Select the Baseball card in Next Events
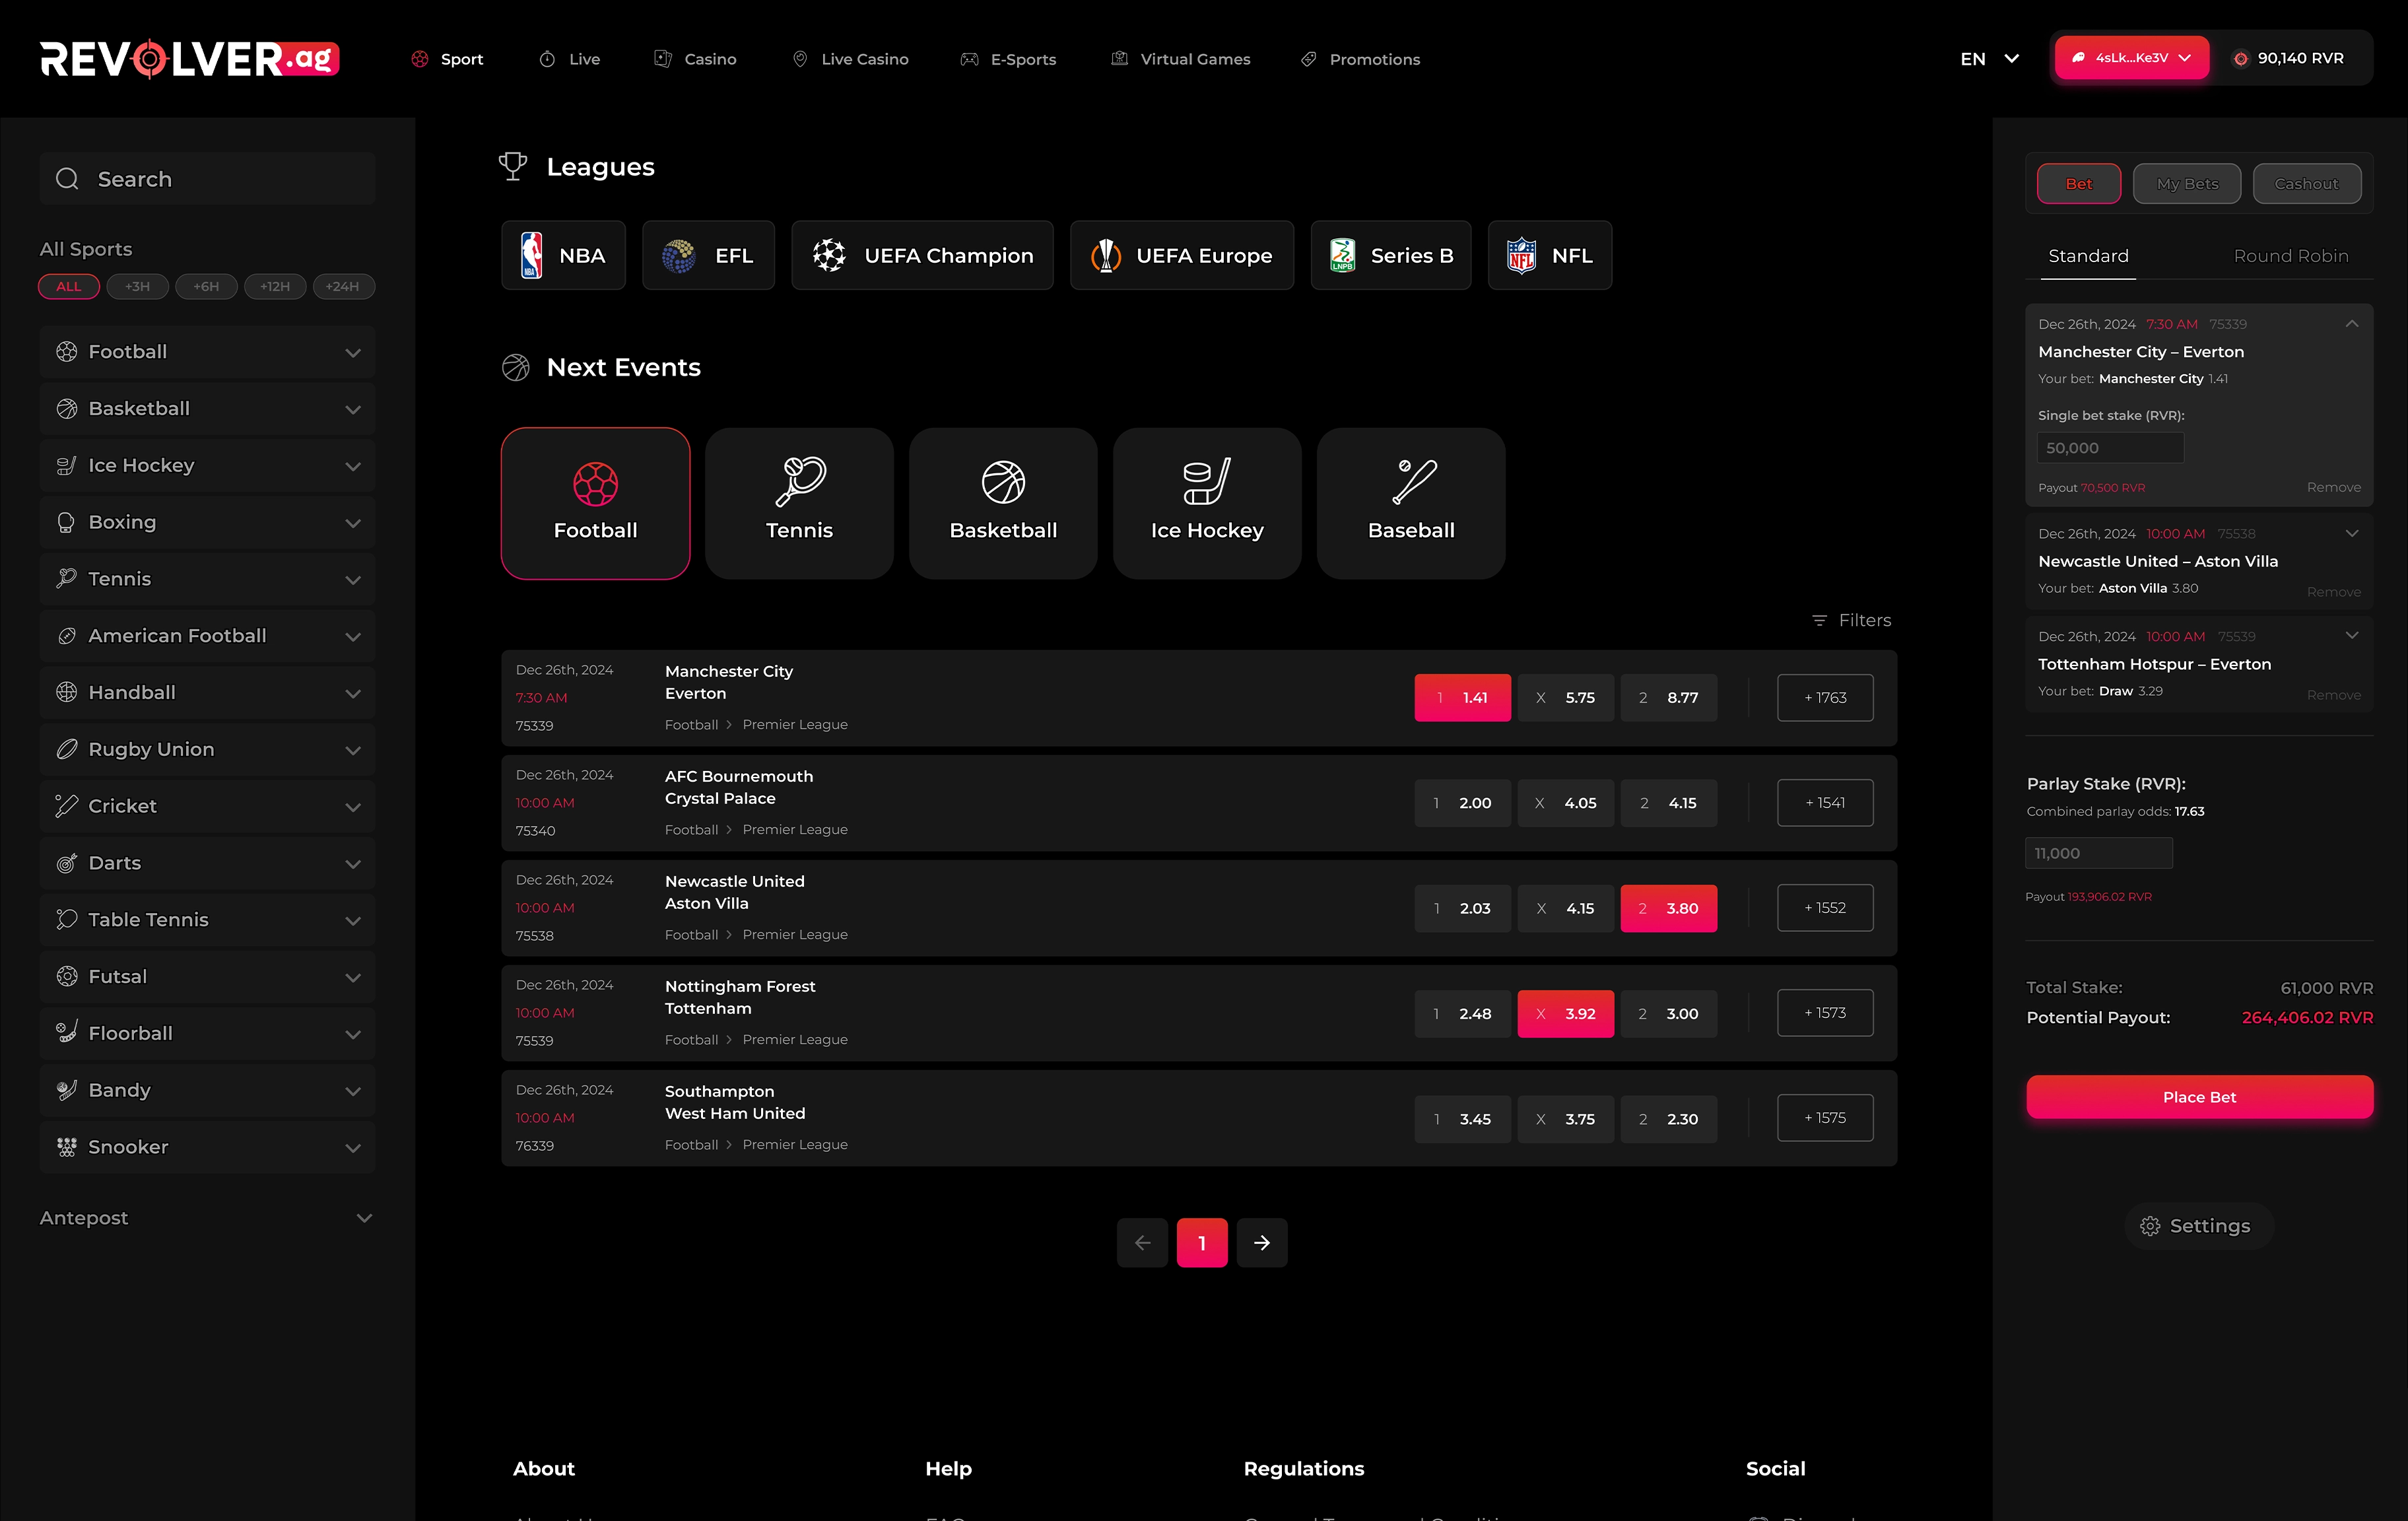This screenshot has width=2408, height=1521. pyautogui.click(x=1411, y=503)
